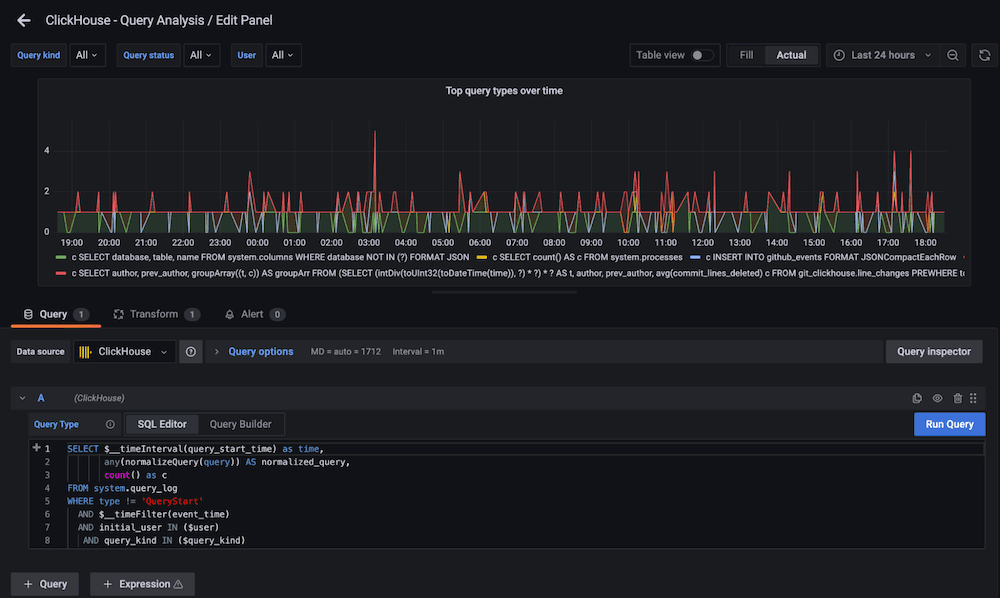Viewport: 1000px width, 598px height.
Task: Open the Query Builder tab
Action: point(242,423)
